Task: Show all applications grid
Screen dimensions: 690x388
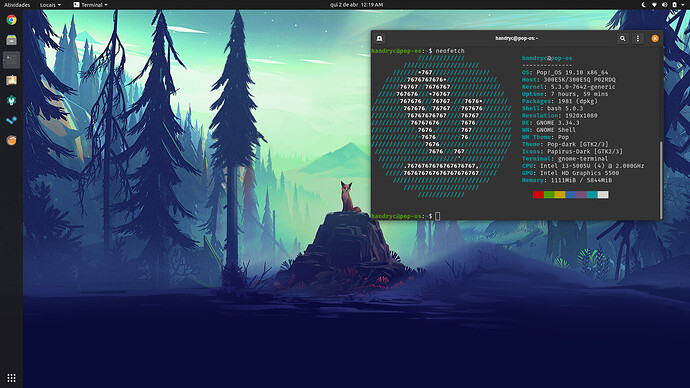Action: (11, 378)
